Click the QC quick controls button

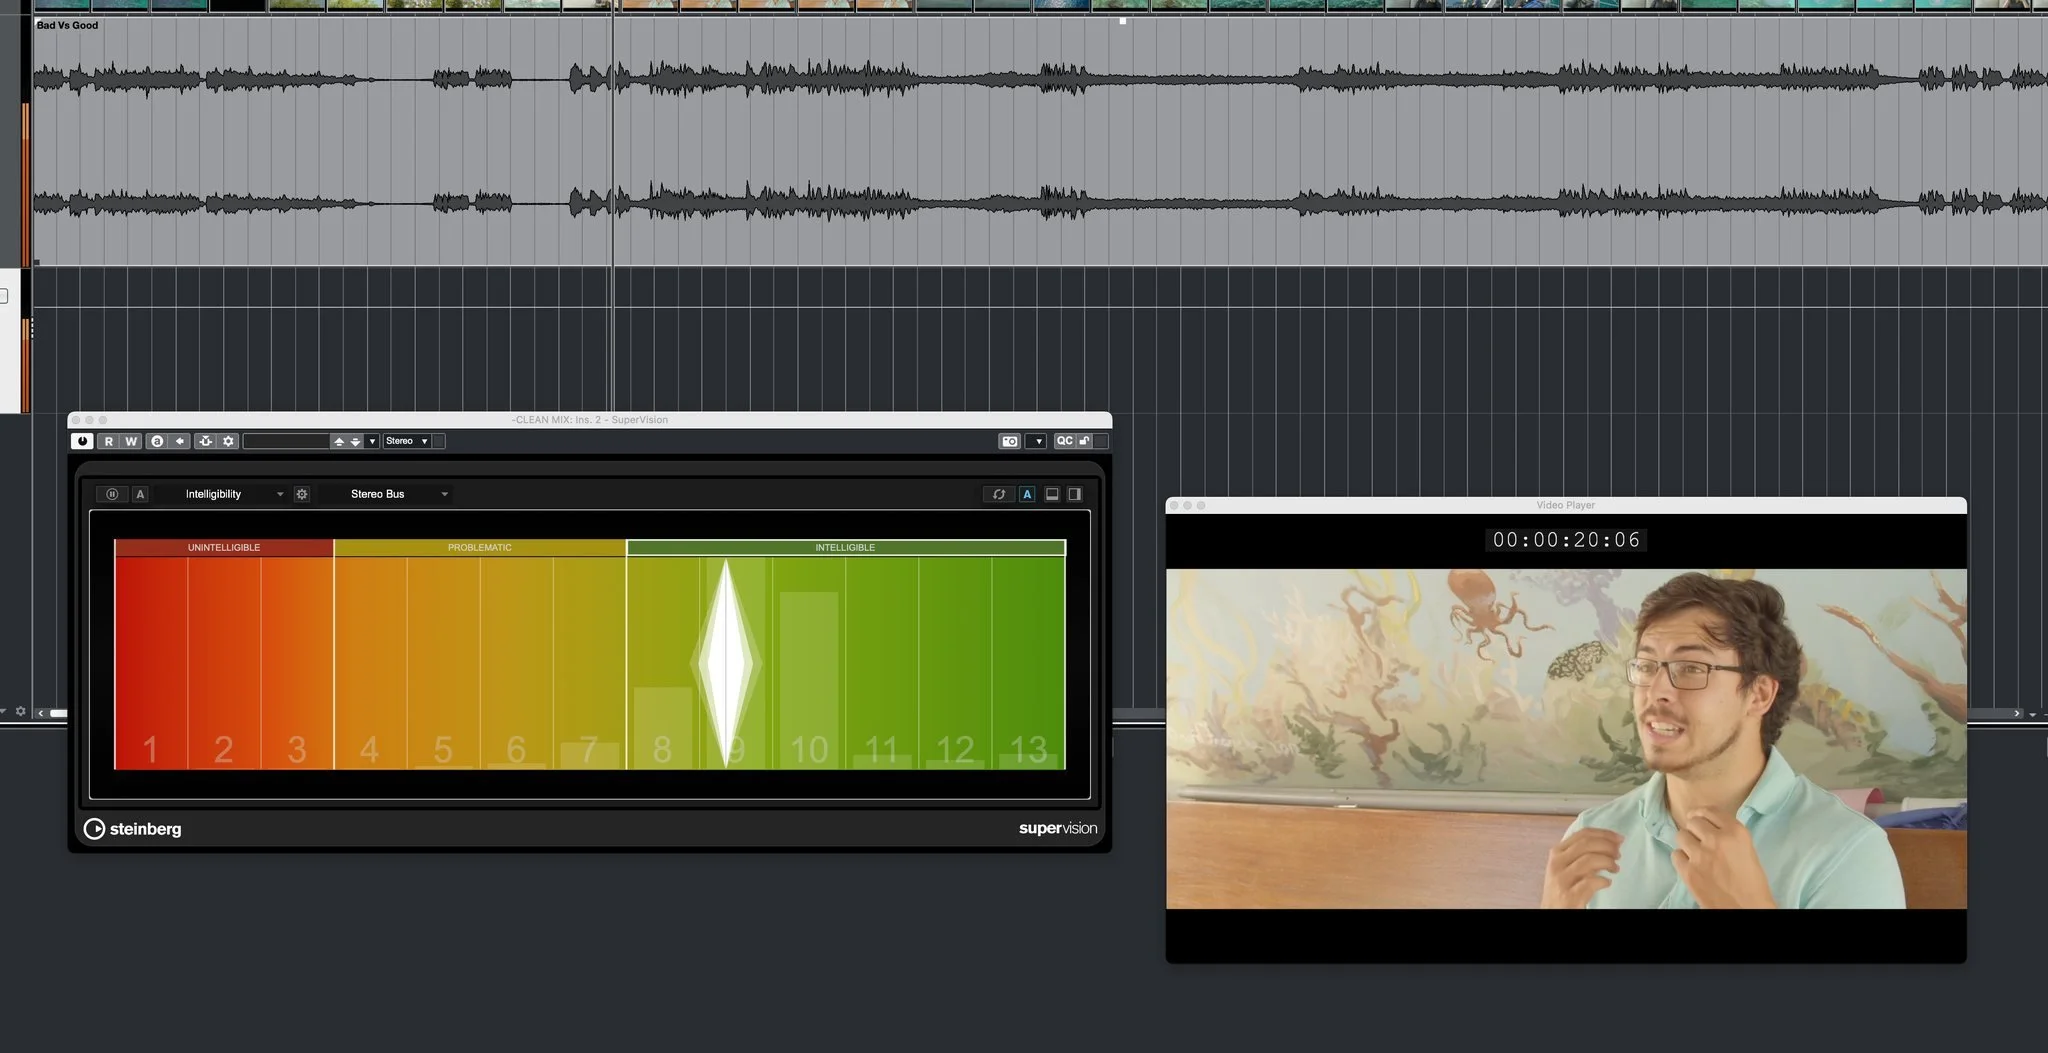[1063, 441]
